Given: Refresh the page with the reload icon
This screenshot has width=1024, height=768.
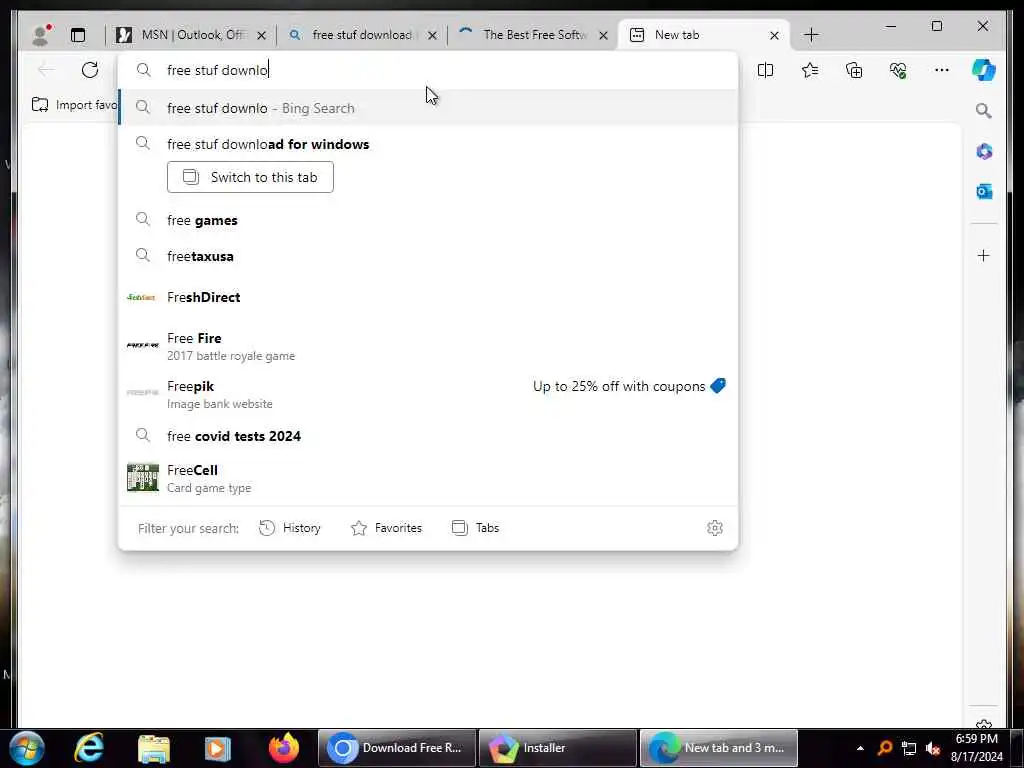Looking at the screenshot, I should 89,70.
